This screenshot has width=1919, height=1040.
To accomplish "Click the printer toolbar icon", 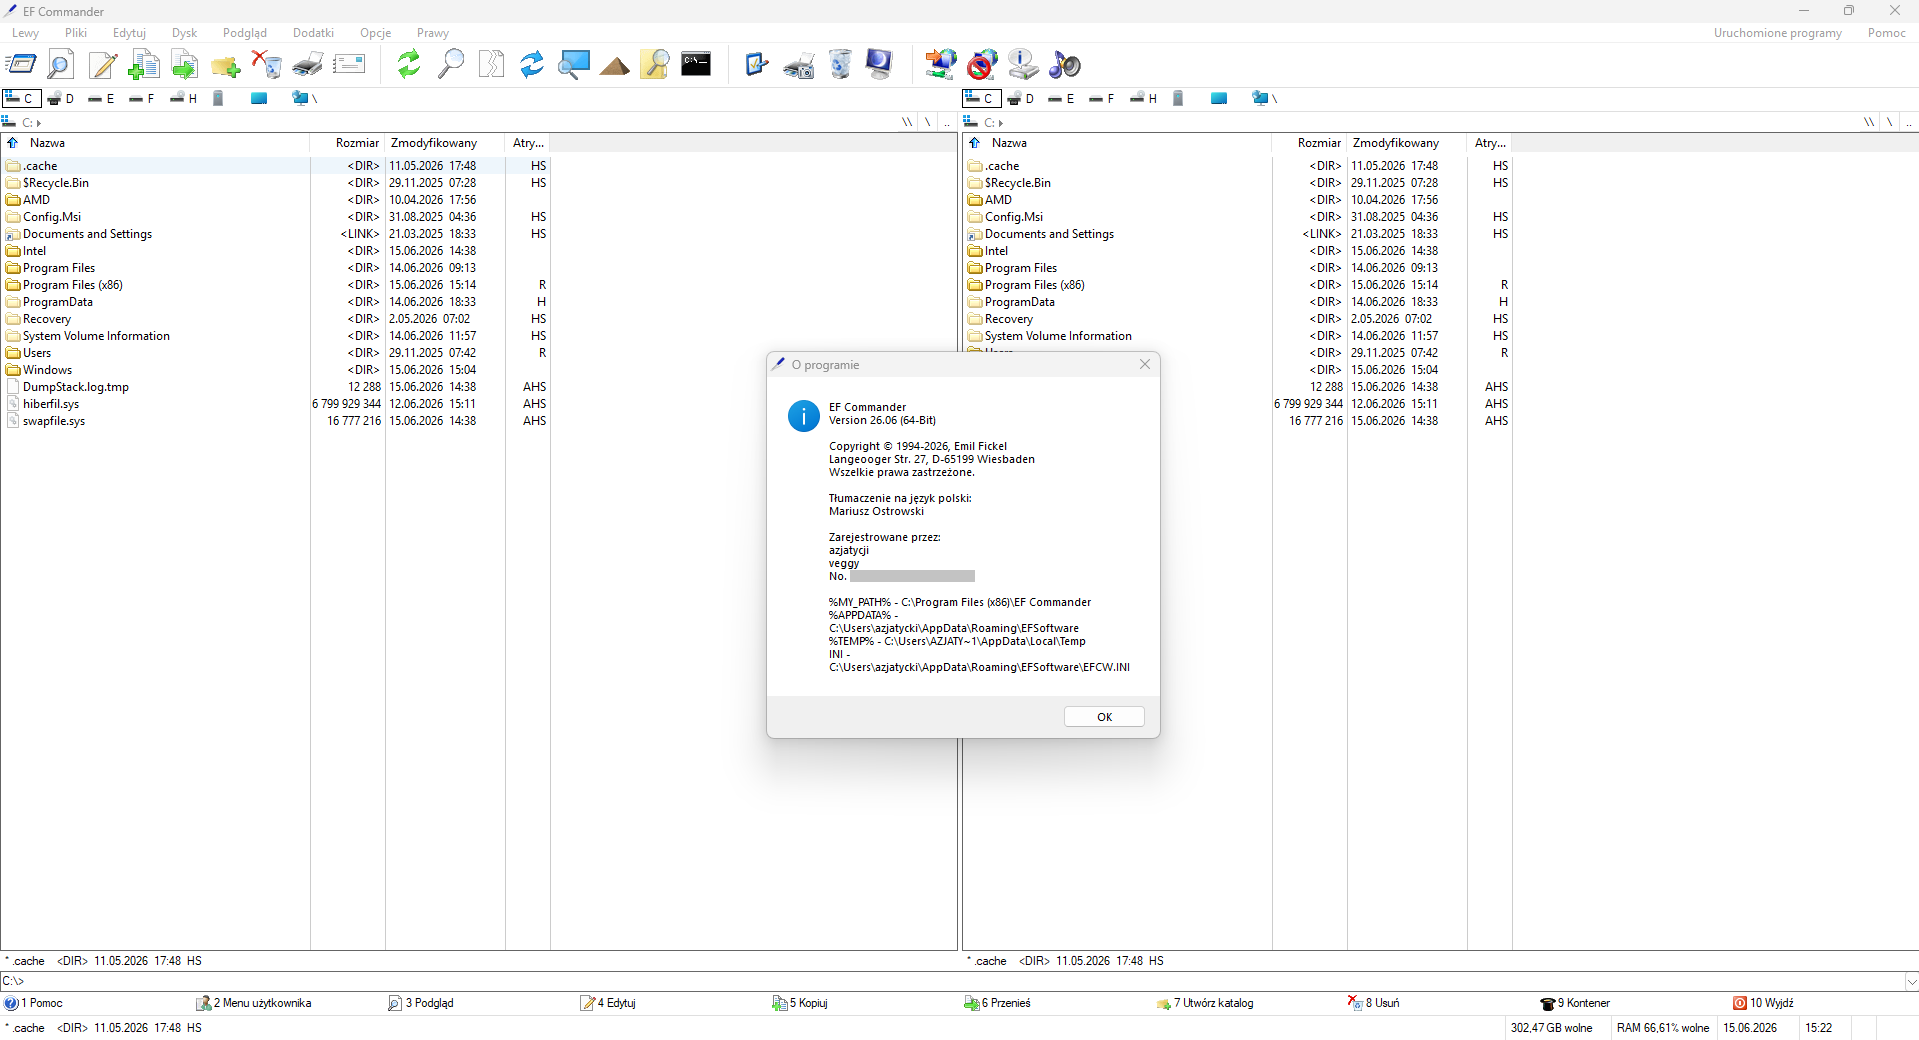I will (307, 65).
